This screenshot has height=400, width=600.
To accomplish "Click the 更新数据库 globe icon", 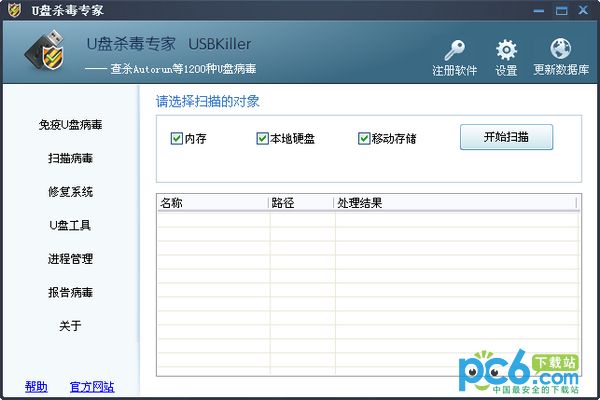I will 561,49.
